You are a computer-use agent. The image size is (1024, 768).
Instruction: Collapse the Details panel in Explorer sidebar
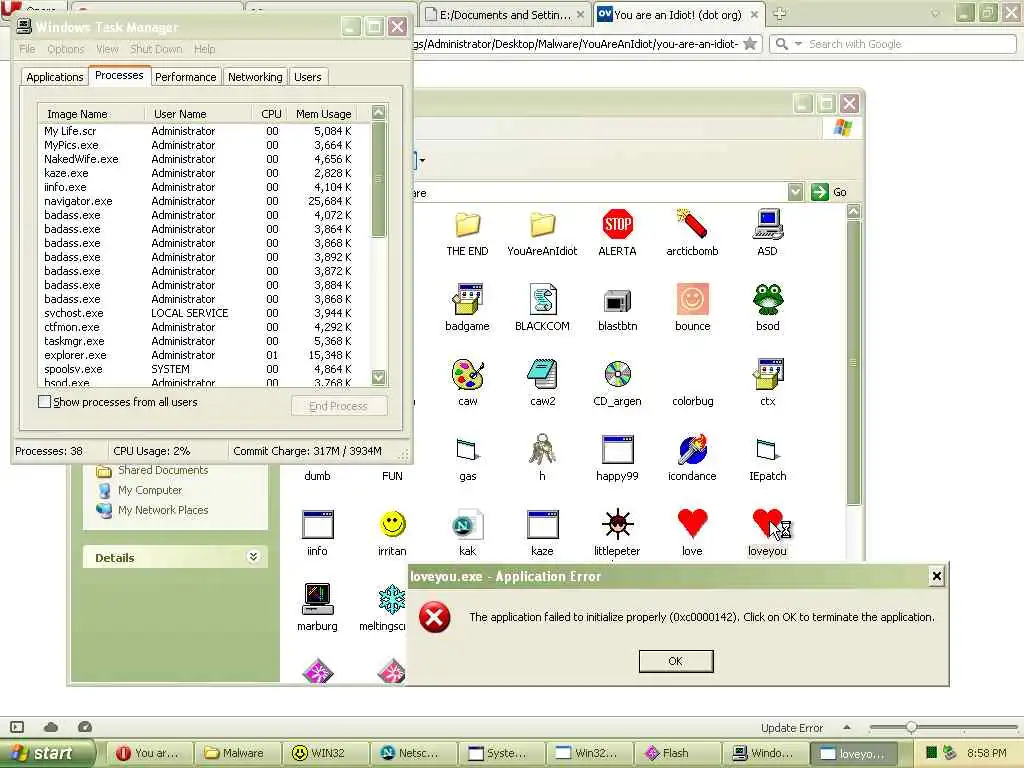click(x=253, y=556)
